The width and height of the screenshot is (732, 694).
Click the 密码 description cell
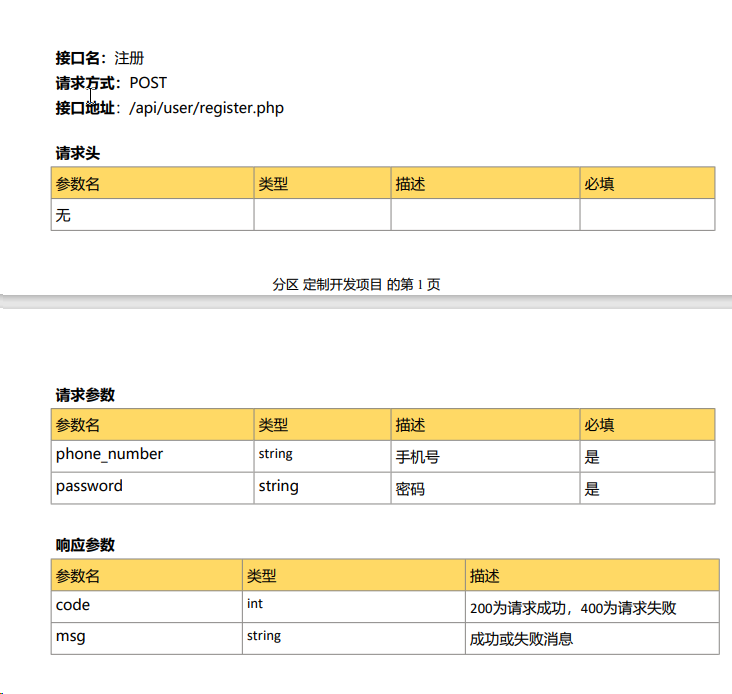pyautogui.click(x=486, y=488)
